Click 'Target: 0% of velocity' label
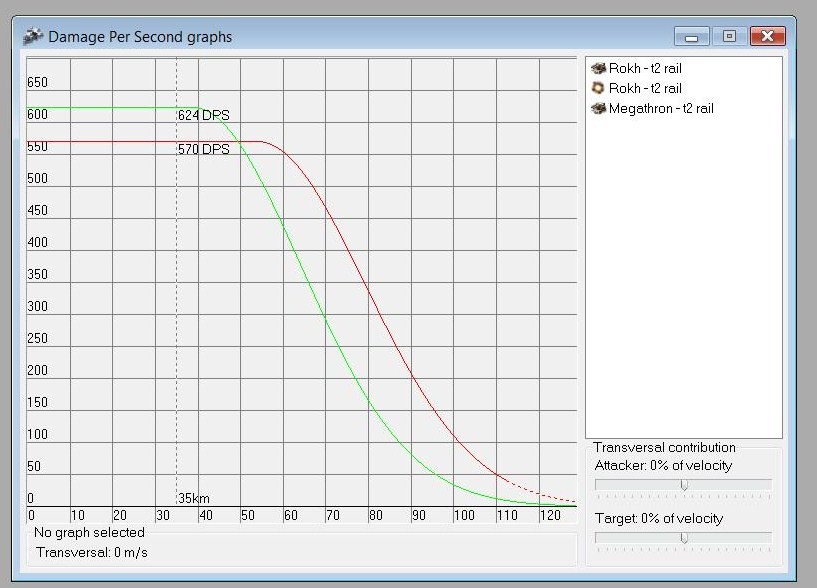 659,519
